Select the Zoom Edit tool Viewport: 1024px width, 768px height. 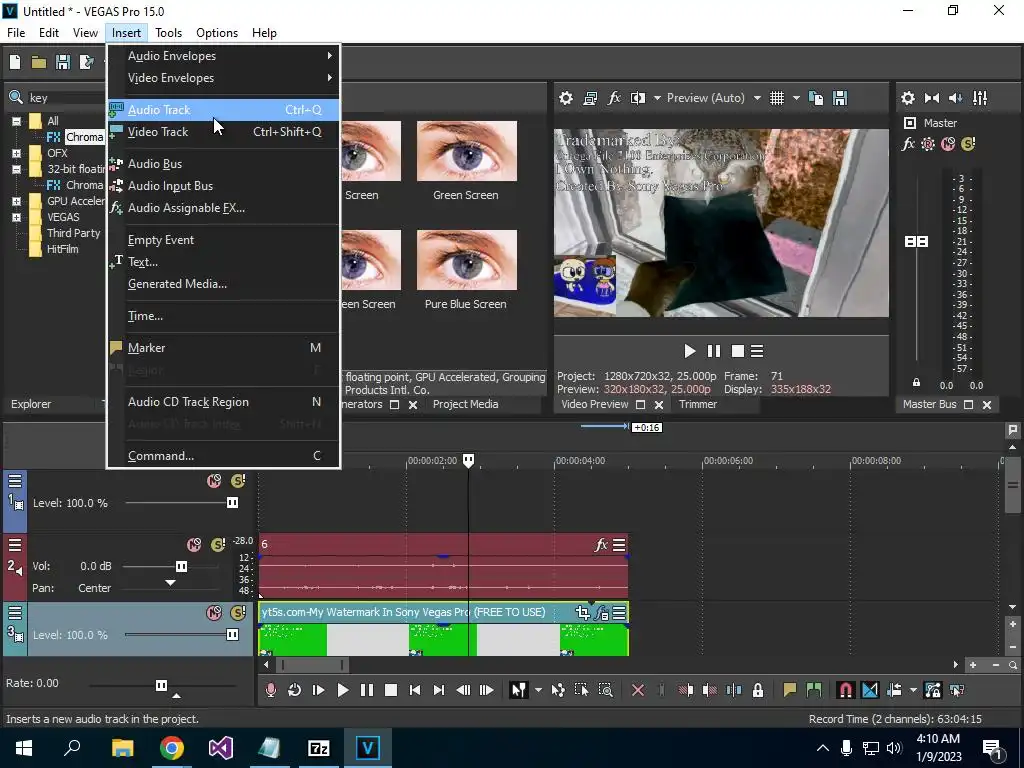[605, 690]
